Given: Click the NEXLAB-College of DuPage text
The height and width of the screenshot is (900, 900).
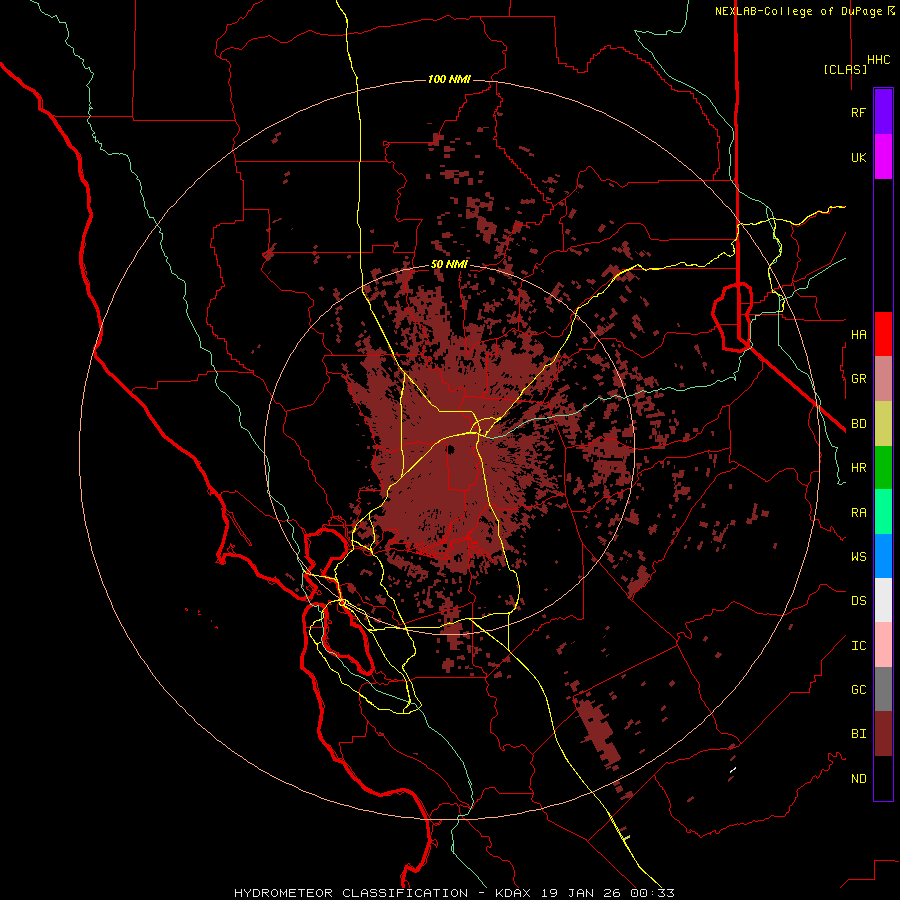Looking at the screenshot, I should tap(798, 11).
